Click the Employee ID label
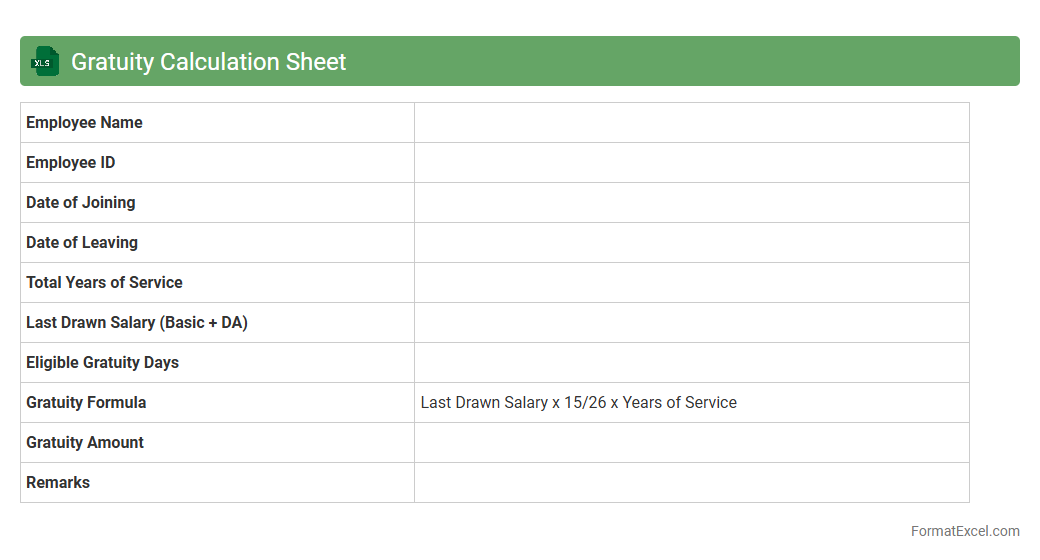Image resolution: width=1040 pixels, height=560 pixels. [x=71, y=163]
